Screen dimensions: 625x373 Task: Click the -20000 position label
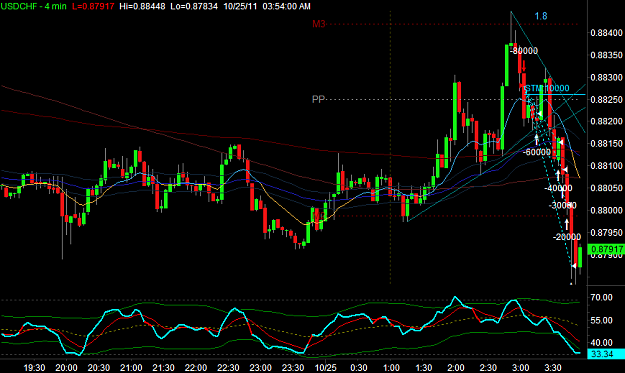pos(567,237)
